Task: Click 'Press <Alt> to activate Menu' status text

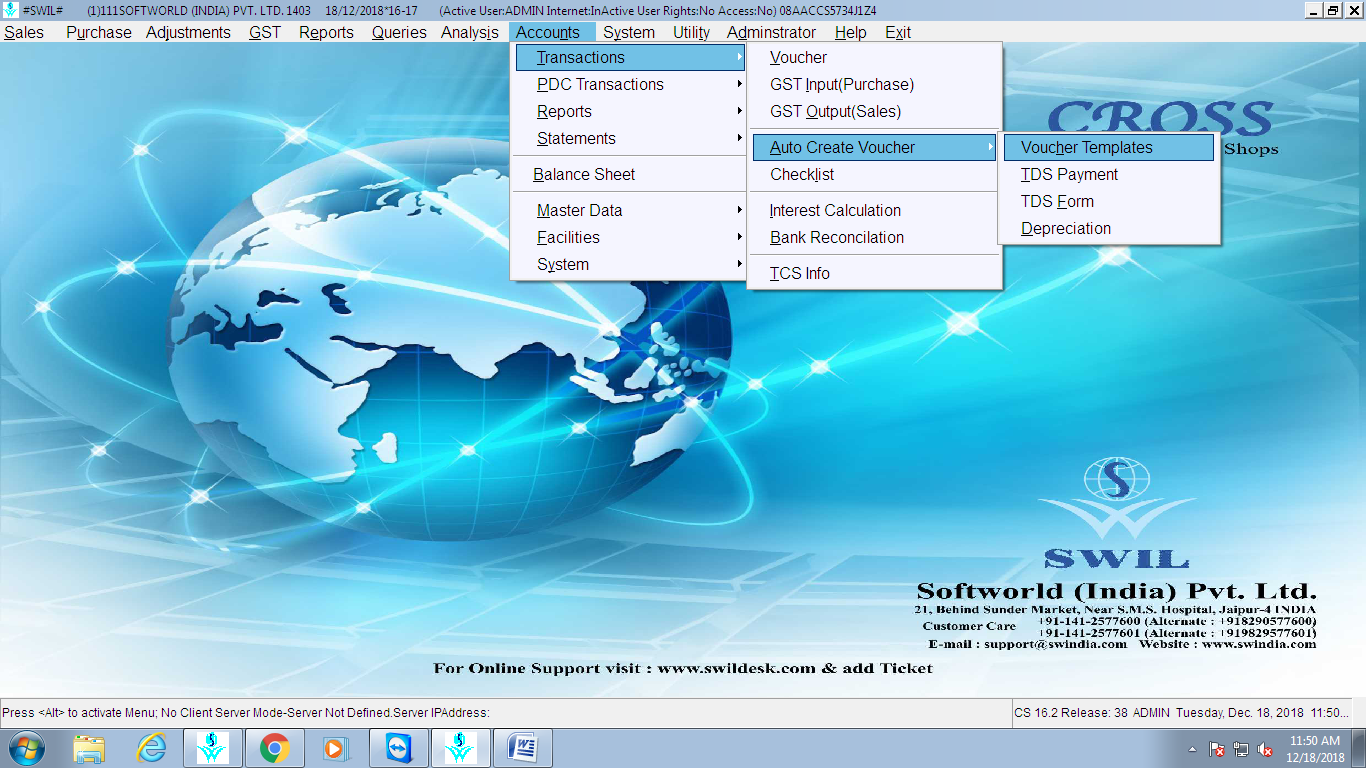Action: point(246,713)
